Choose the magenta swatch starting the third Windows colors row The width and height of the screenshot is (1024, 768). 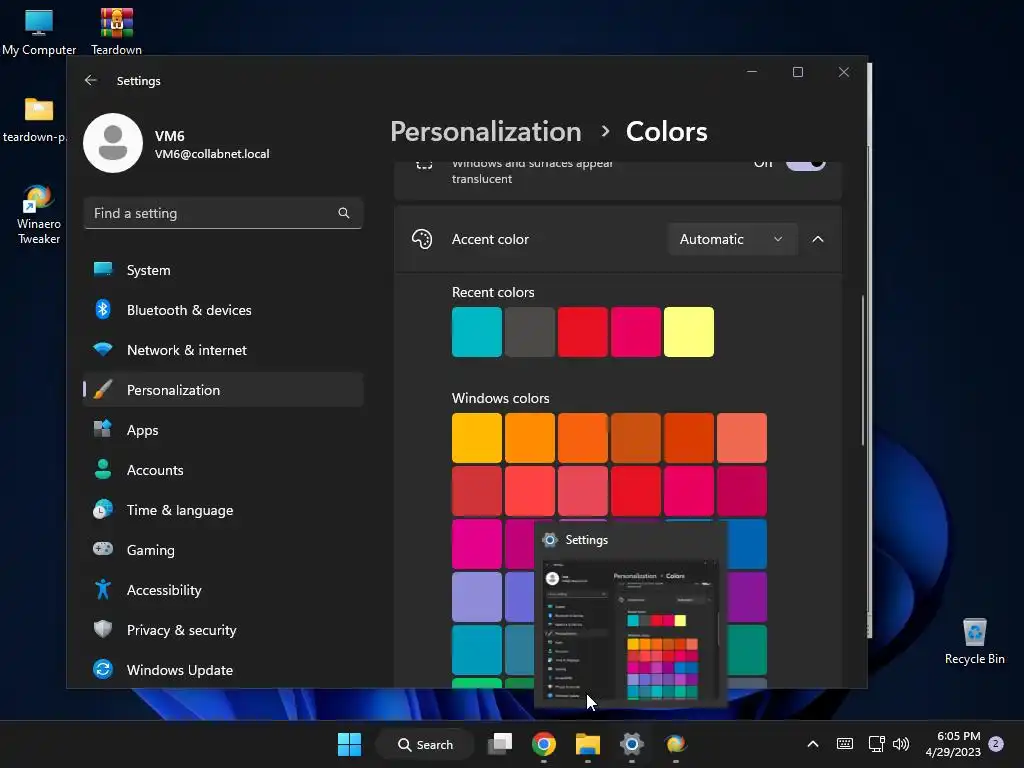click(x=477, y=544)
